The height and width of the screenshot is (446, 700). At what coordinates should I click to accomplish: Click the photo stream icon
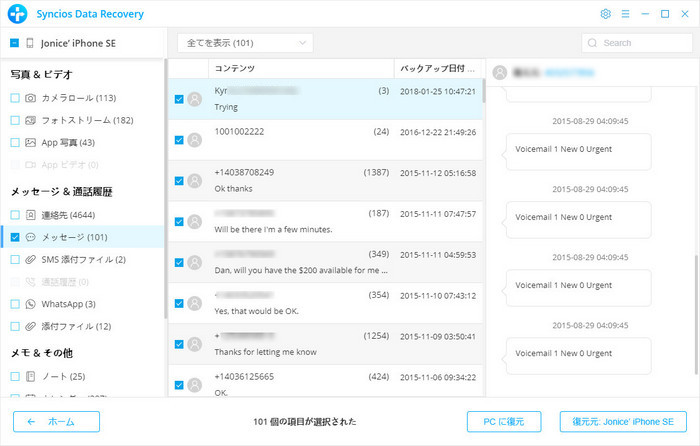[30, 120]
